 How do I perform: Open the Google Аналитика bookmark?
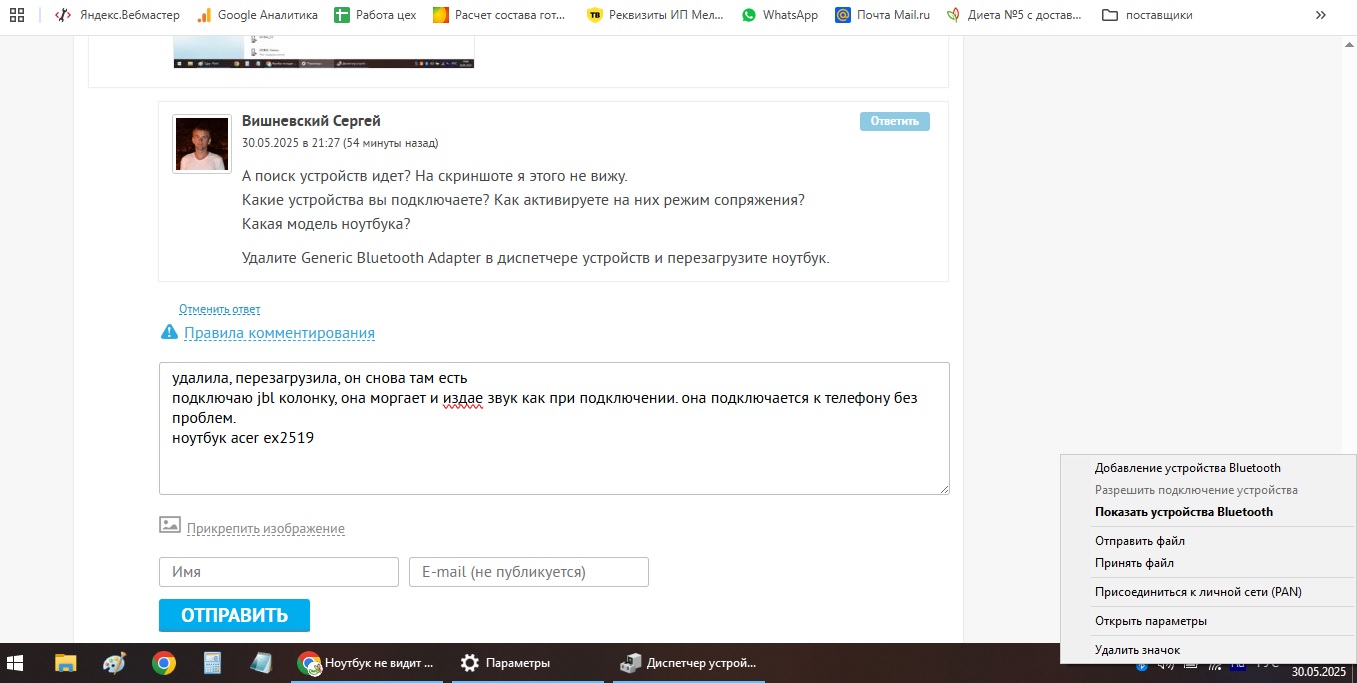(257, 15)
